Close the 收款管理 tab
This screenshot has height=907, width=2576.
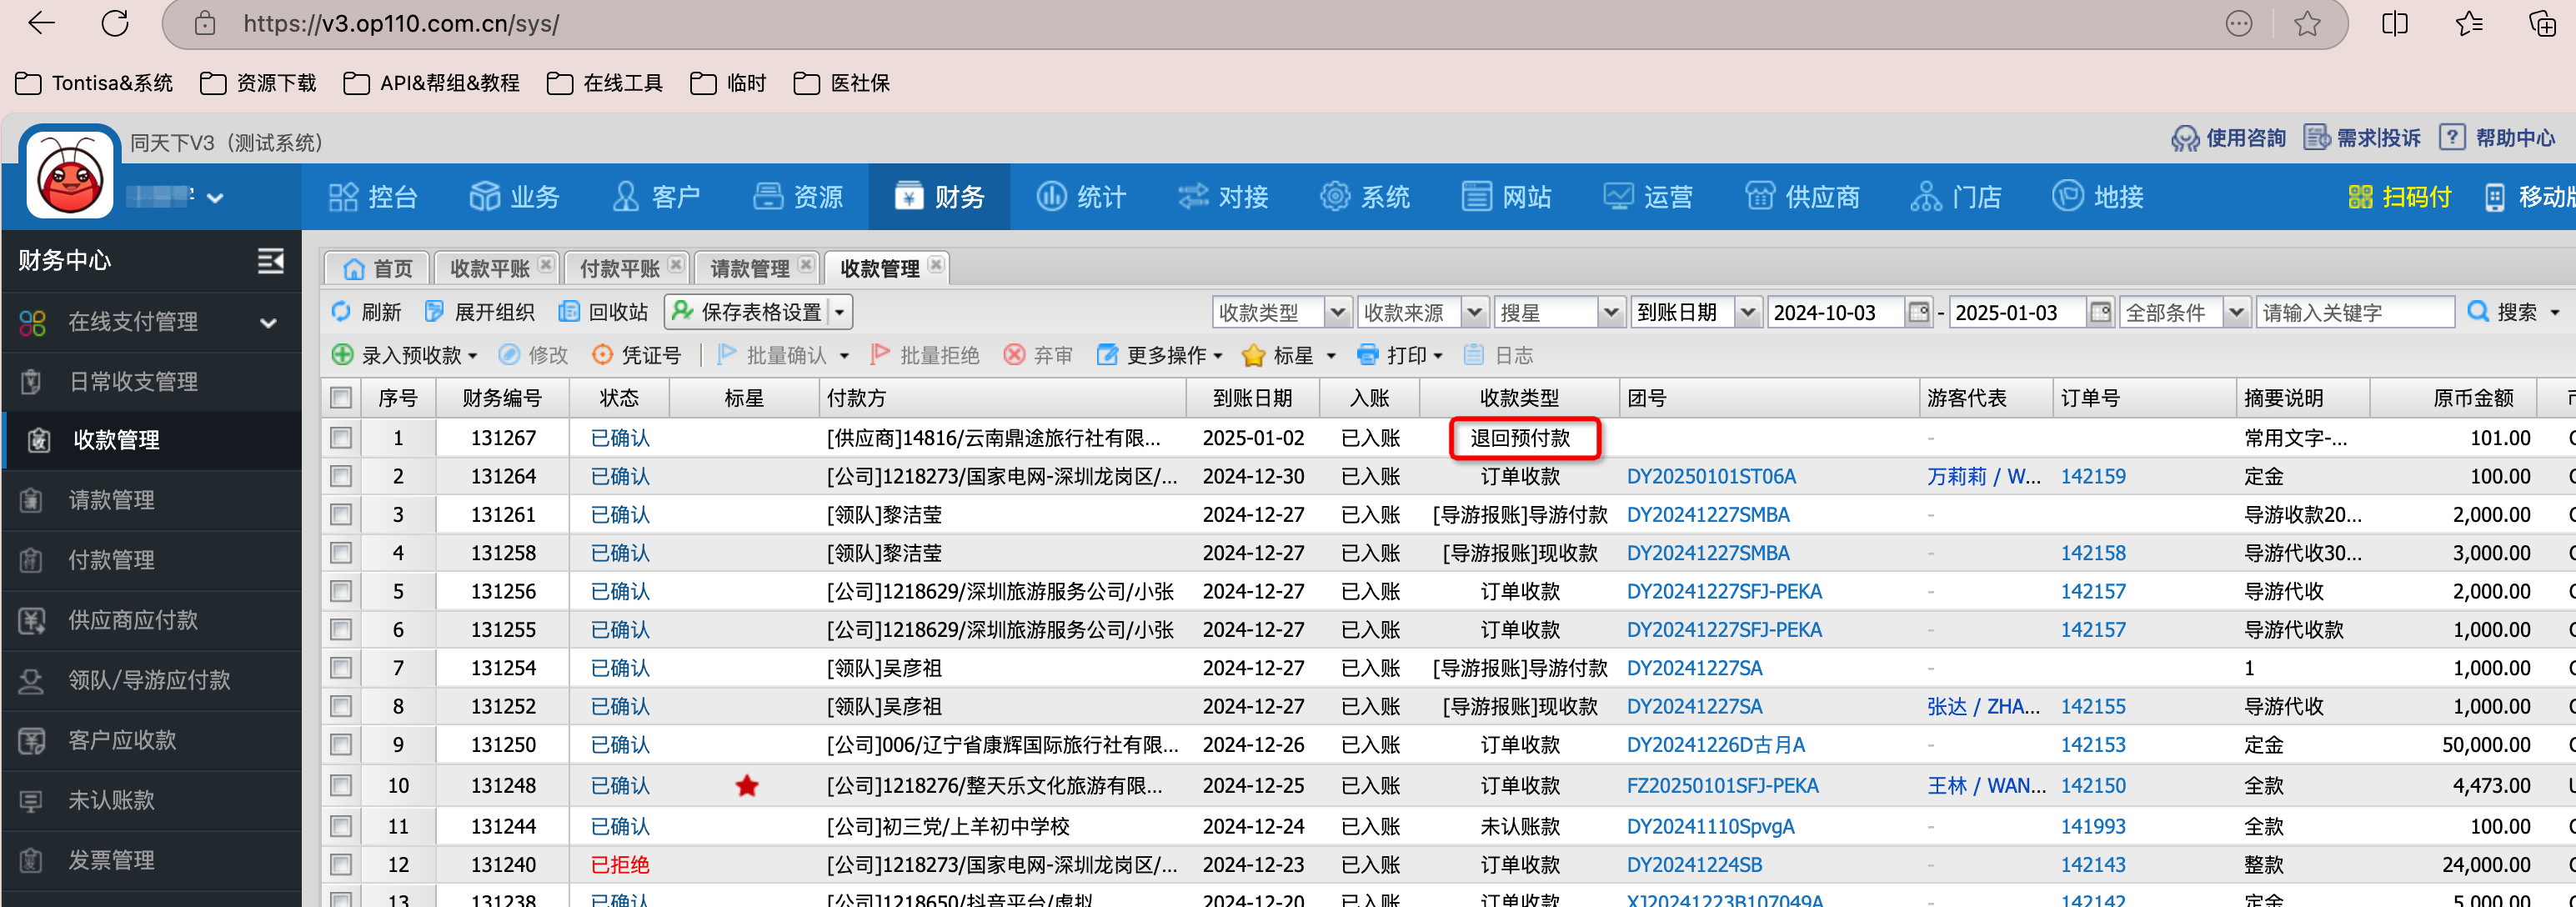[x=935, y=264]
